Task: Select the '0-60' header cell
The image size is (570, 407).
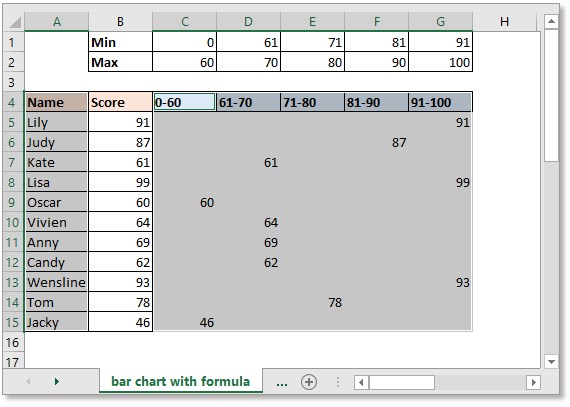Action: point(185,102)
